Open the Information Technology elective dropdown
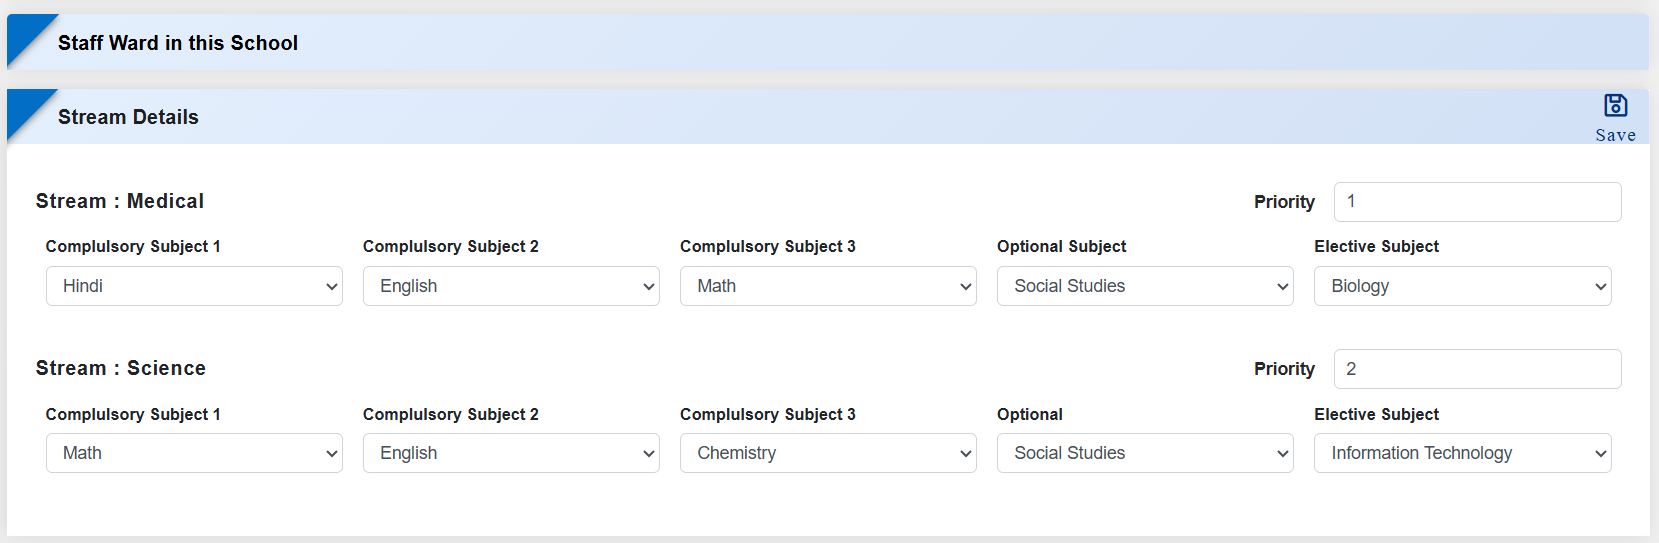The width and height of the screenshot is (1659, 543). pos(1461,453)
